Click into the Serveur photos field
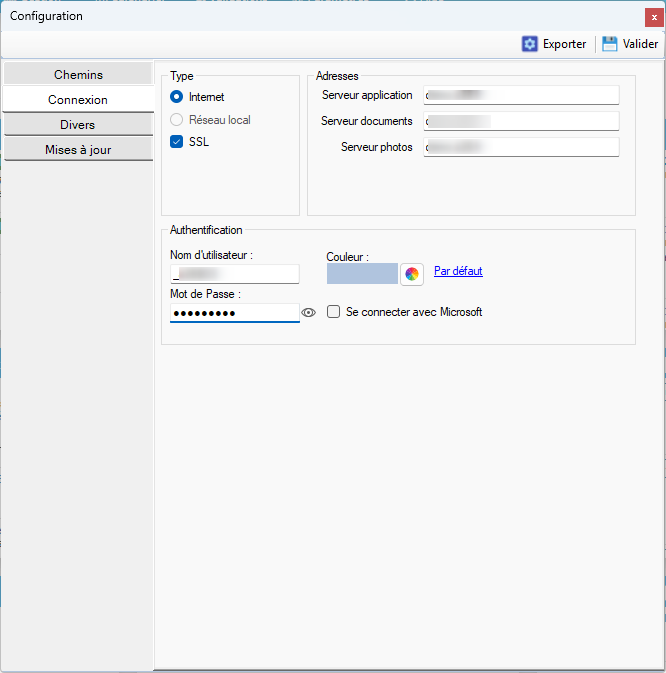This screenshot has width=666, height=673. 521,147
